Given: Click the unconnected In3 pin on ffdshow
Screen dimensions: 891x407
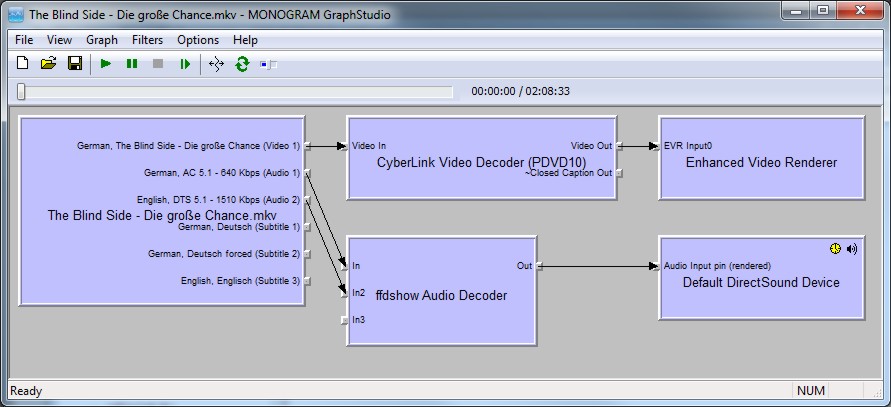Looking at the screenshot, I should pyautogui.click(x=343, y=320).
